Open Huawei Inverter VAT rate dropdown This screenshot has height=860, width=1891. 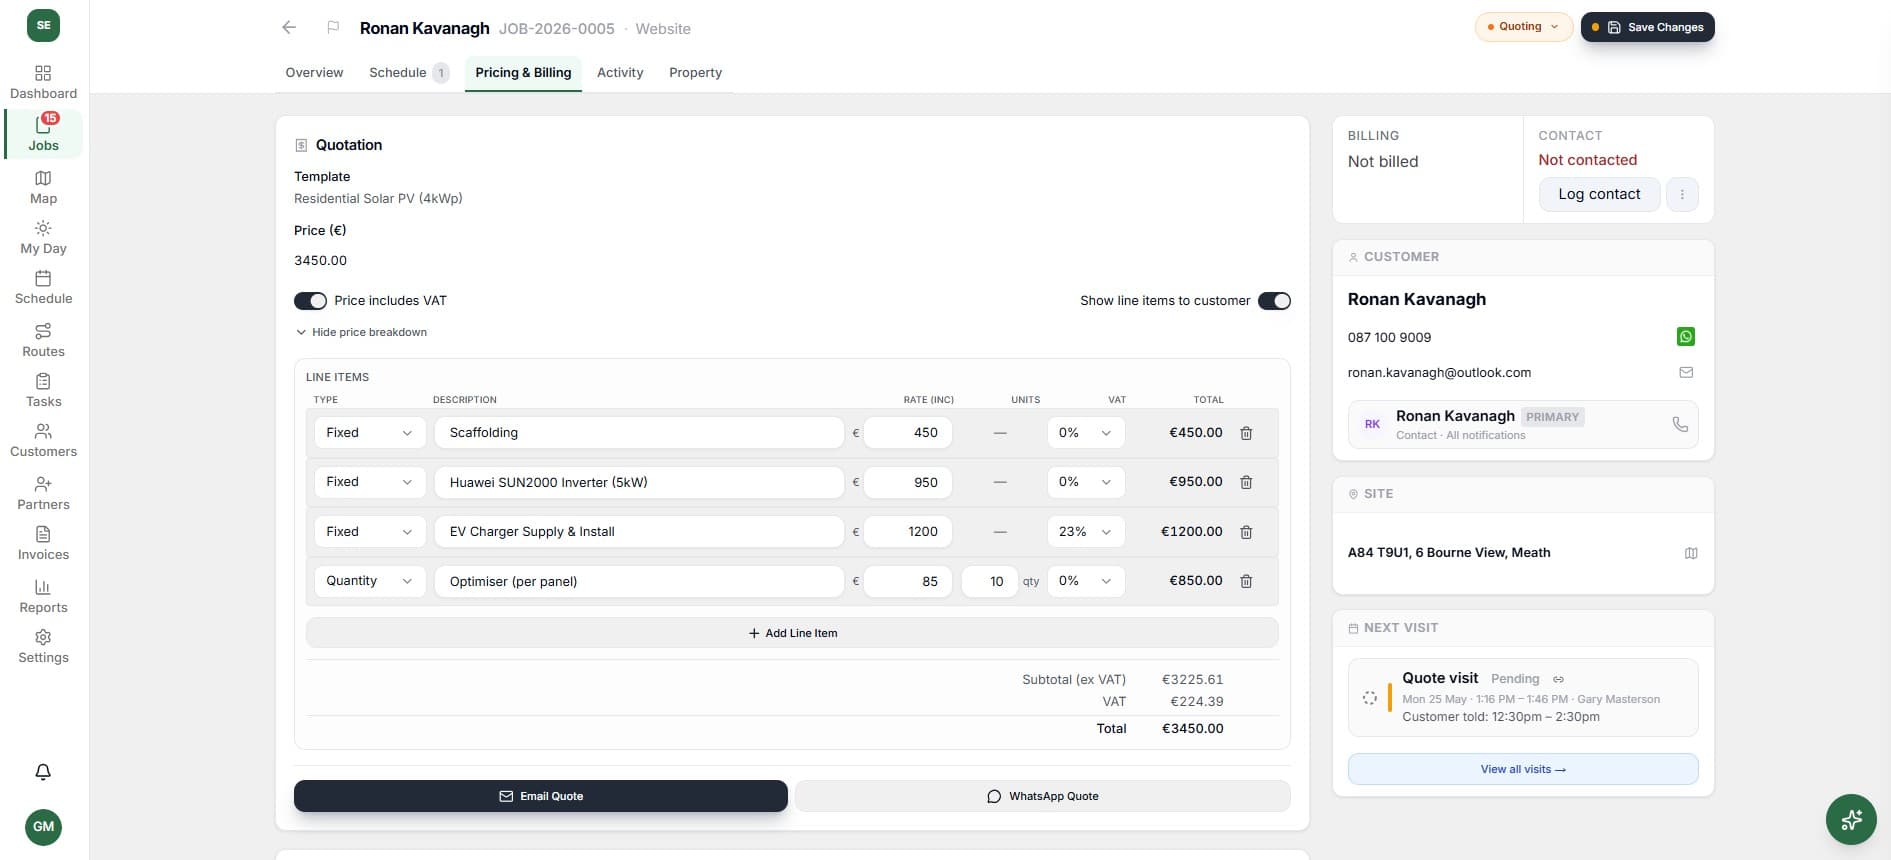[x=1086, y=482]
